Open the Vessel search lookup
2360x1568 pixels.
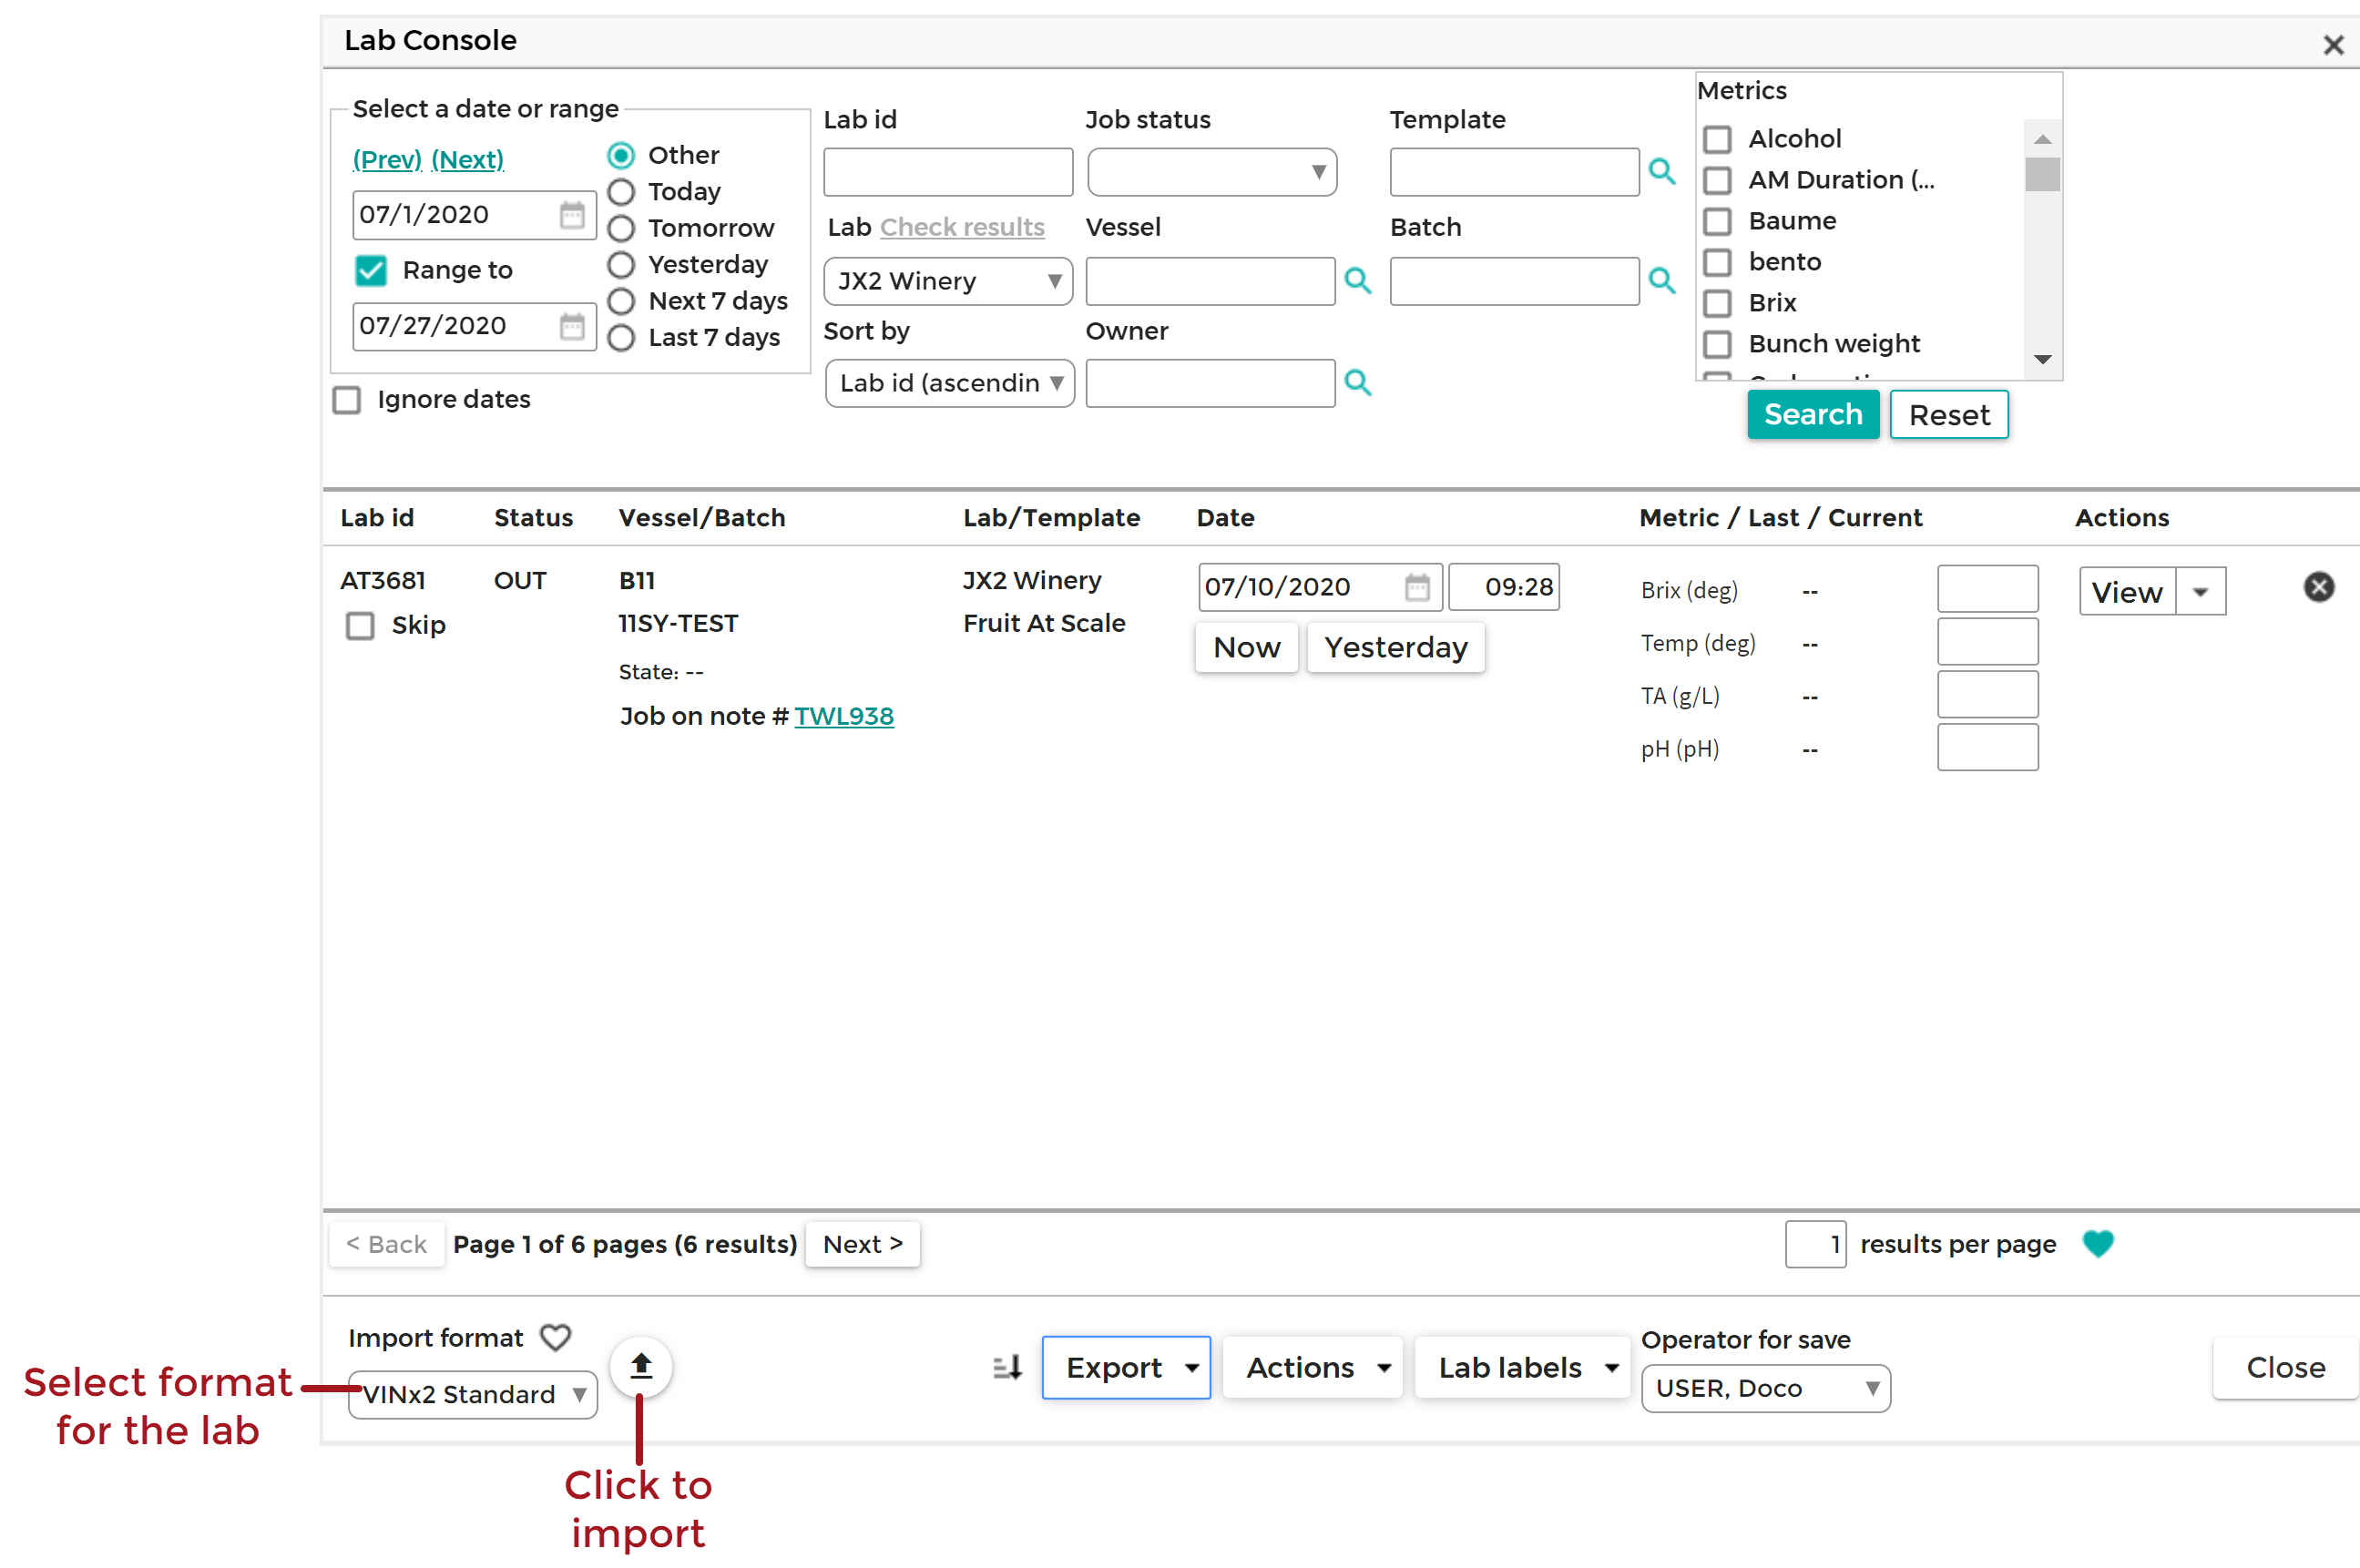1358,281
